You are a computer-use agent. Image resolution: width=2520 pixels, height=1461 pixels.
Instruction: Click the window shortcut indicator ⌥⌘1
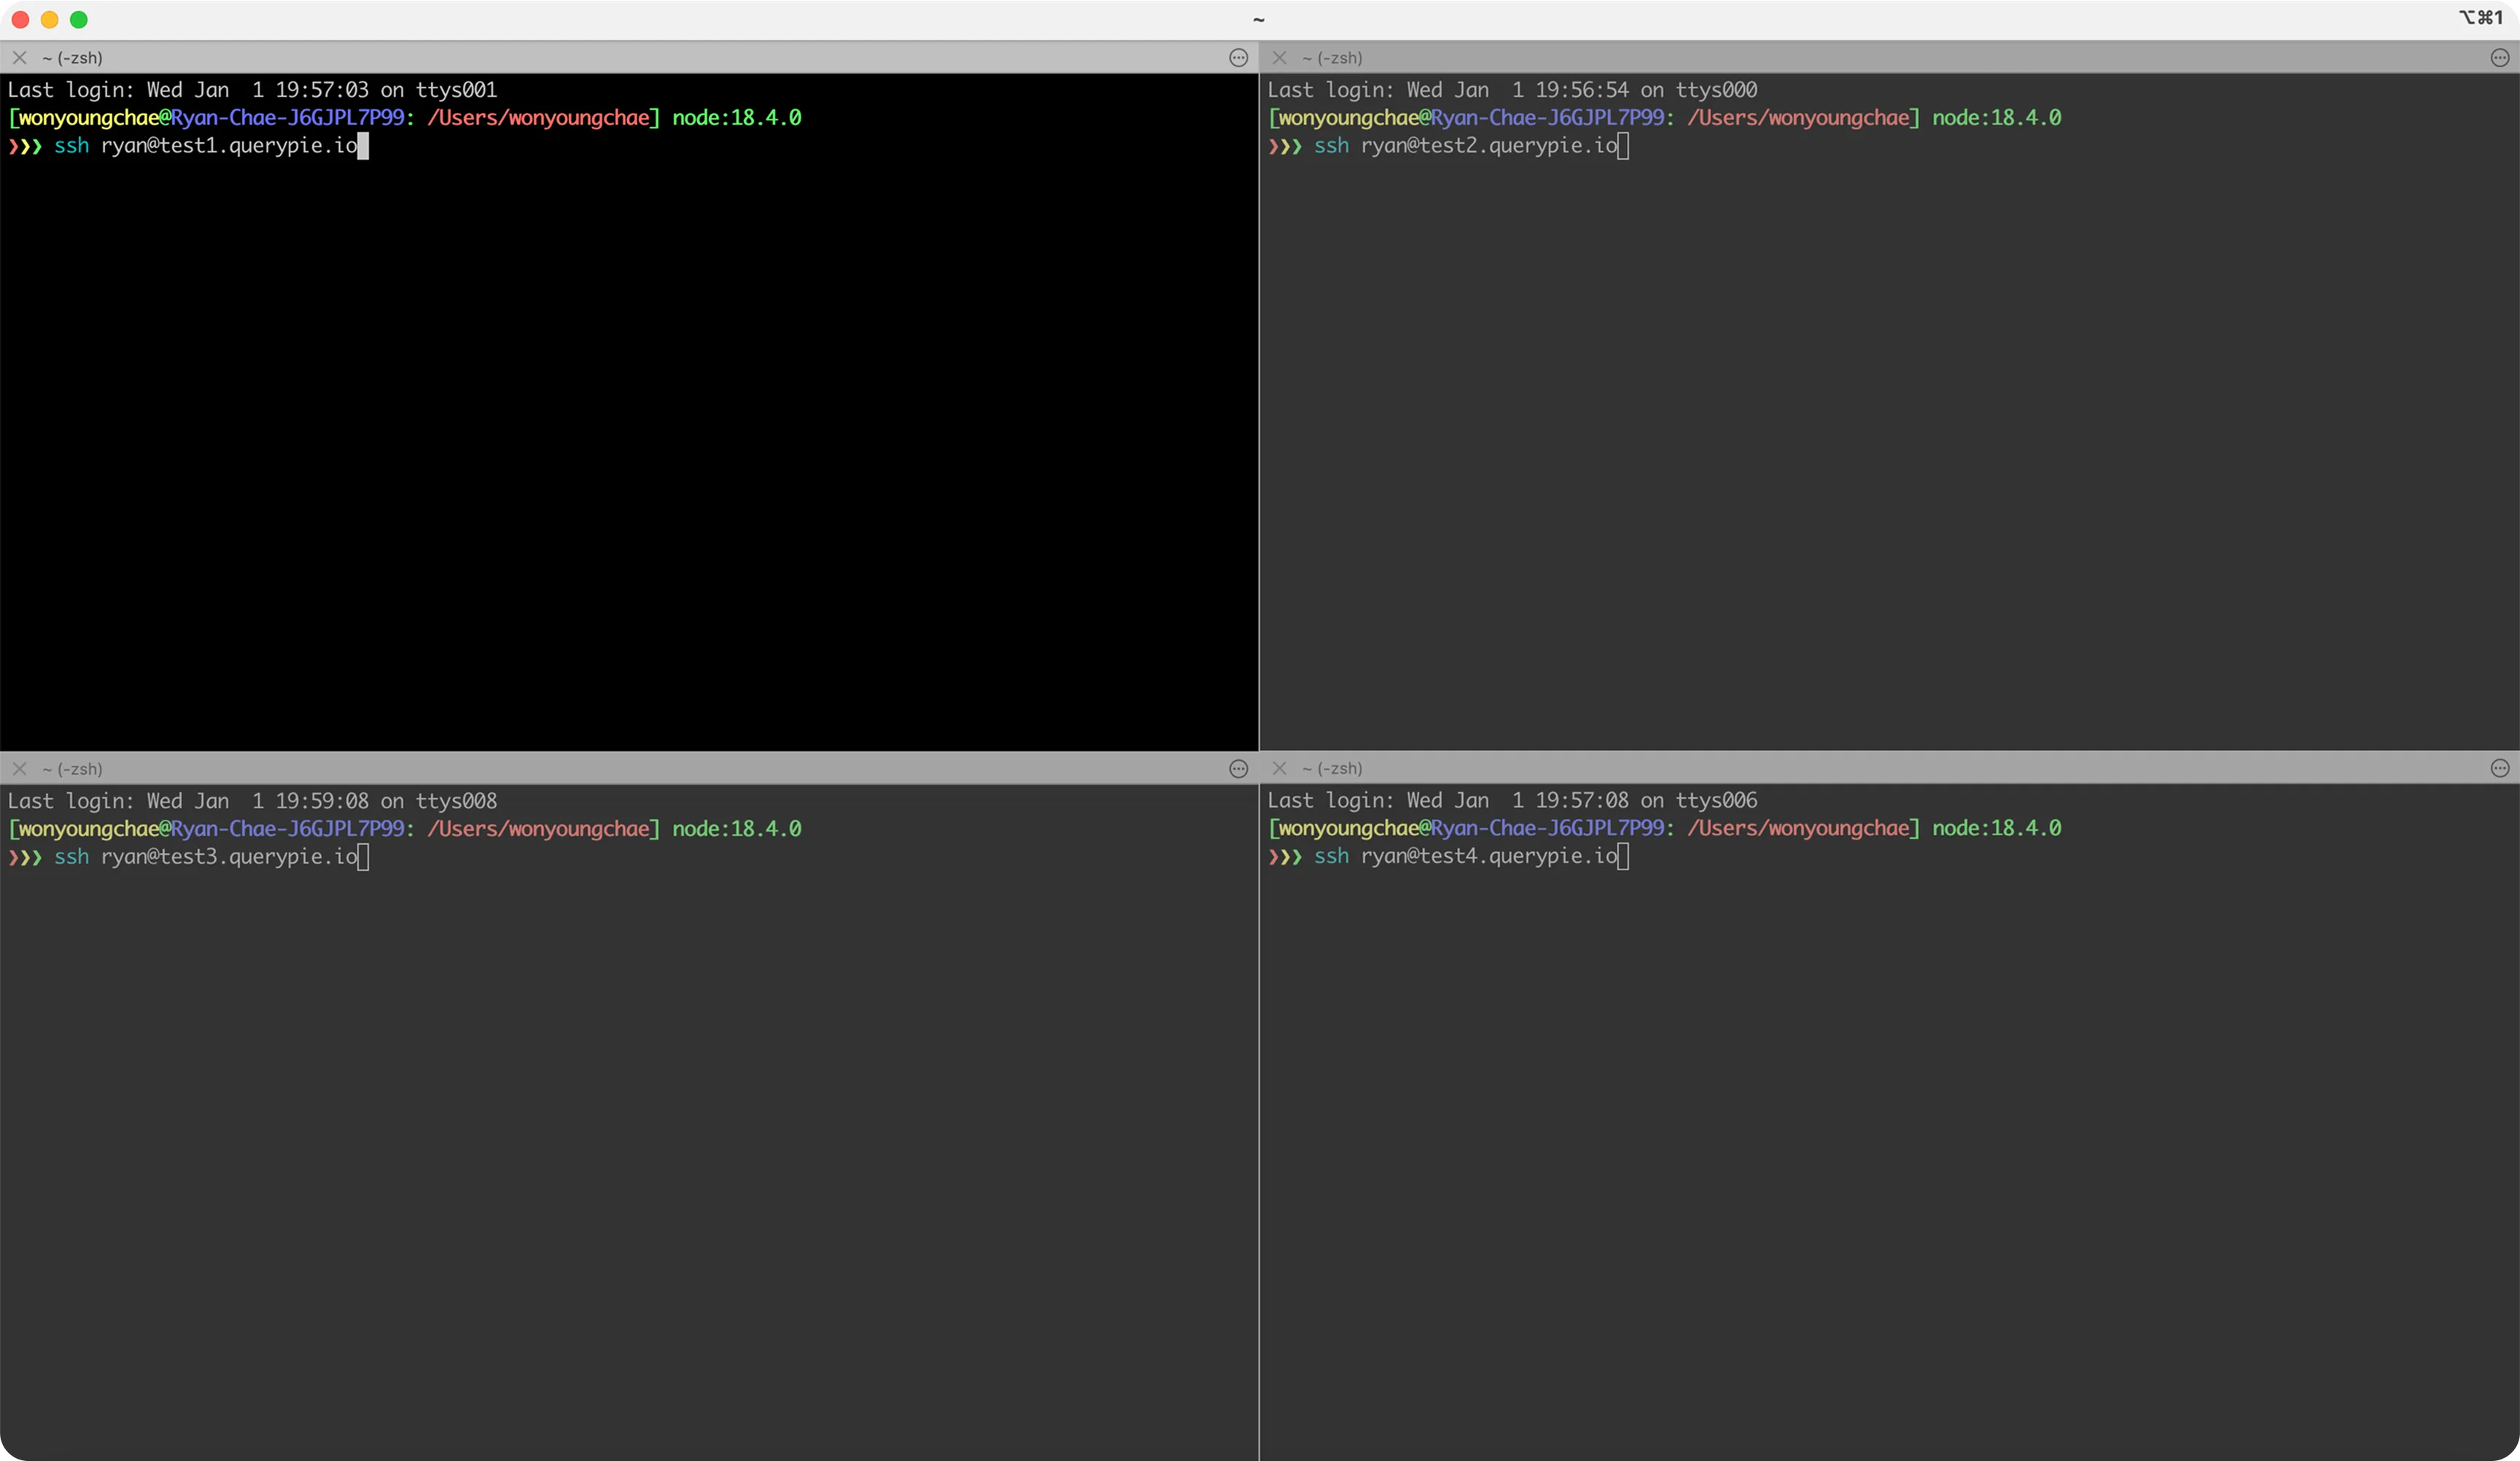[2481, 18]
